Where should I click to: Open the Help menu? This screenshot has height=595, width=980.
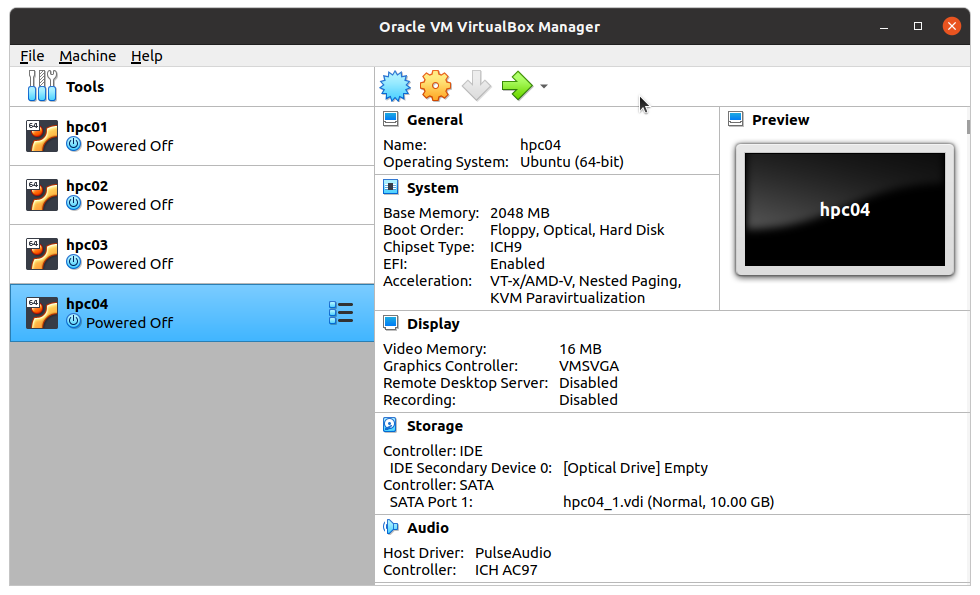tap(147, 56)
